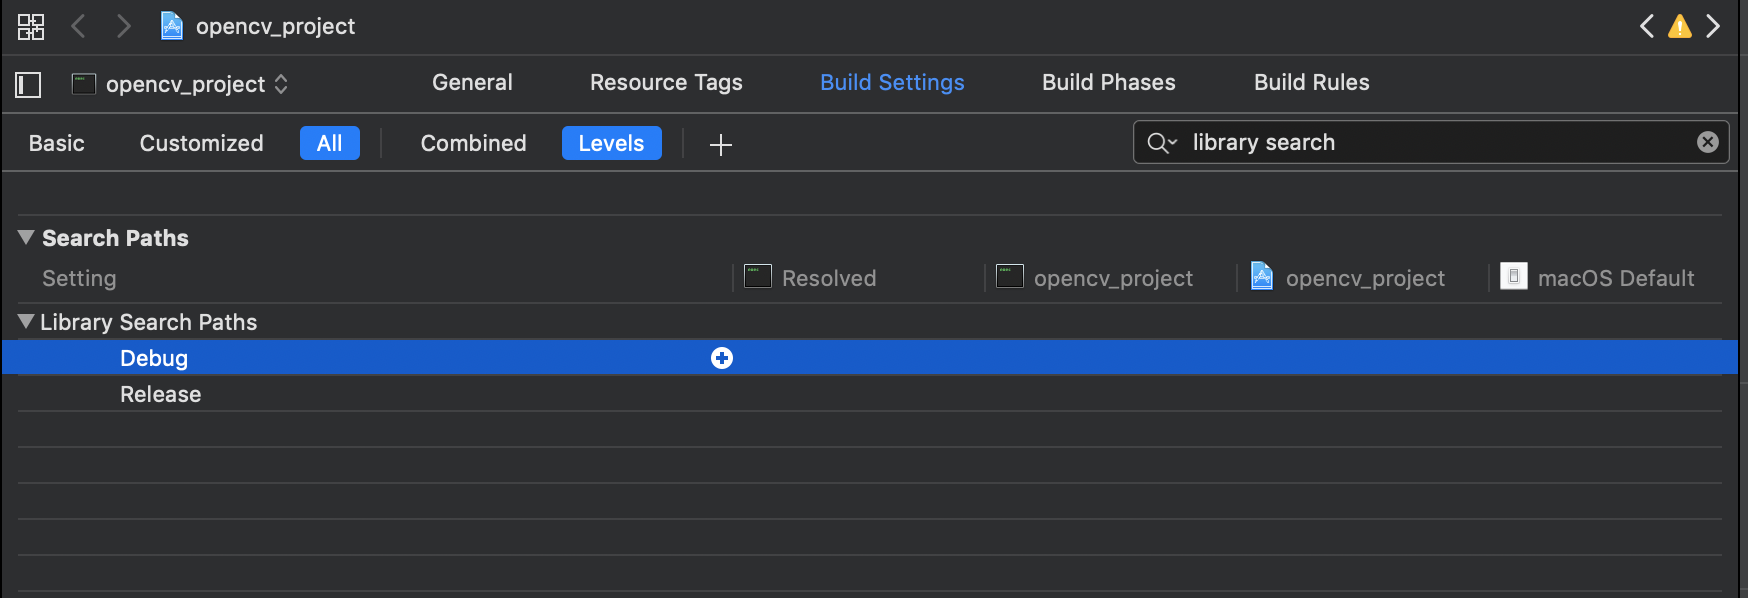This screenshot has width=1748, height=598.
Task: Go back with the left chevron
Action: tap(78, 26)
